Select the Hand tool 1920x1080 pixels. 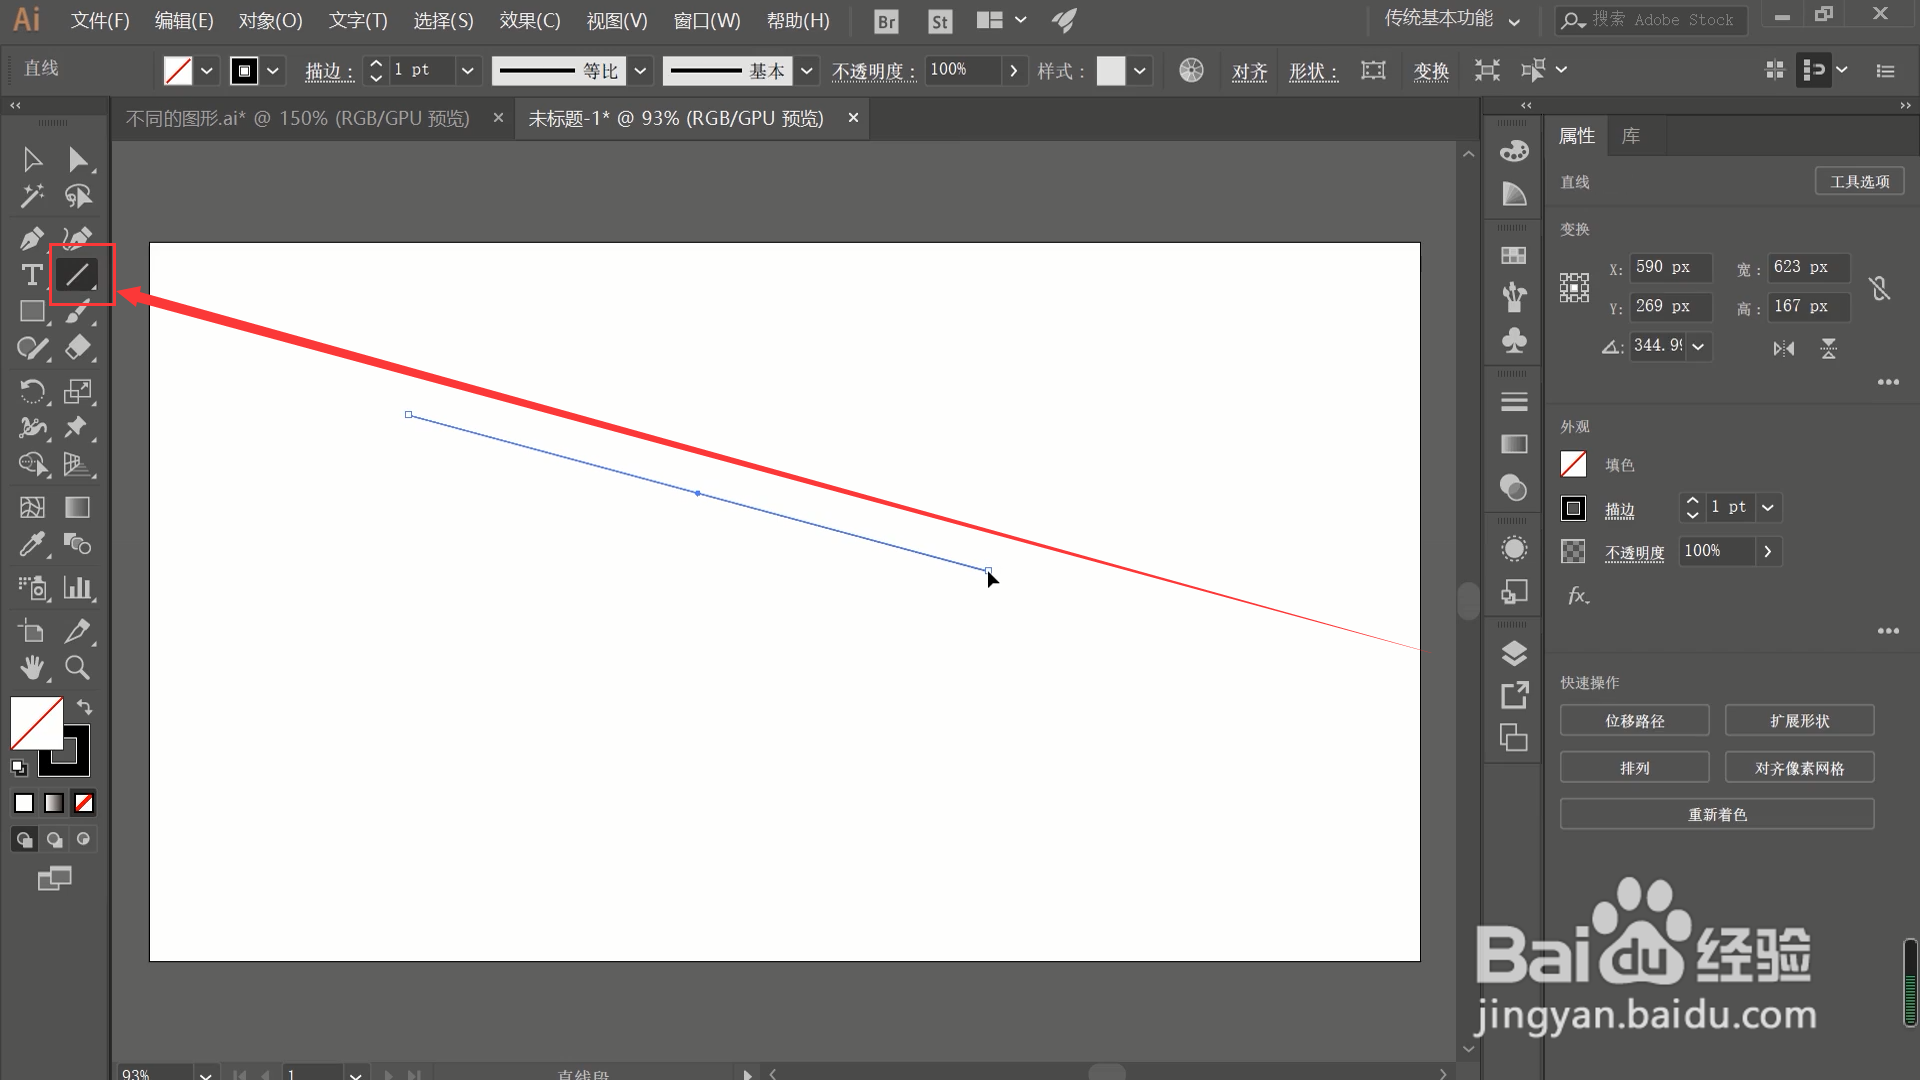point(31,667)
